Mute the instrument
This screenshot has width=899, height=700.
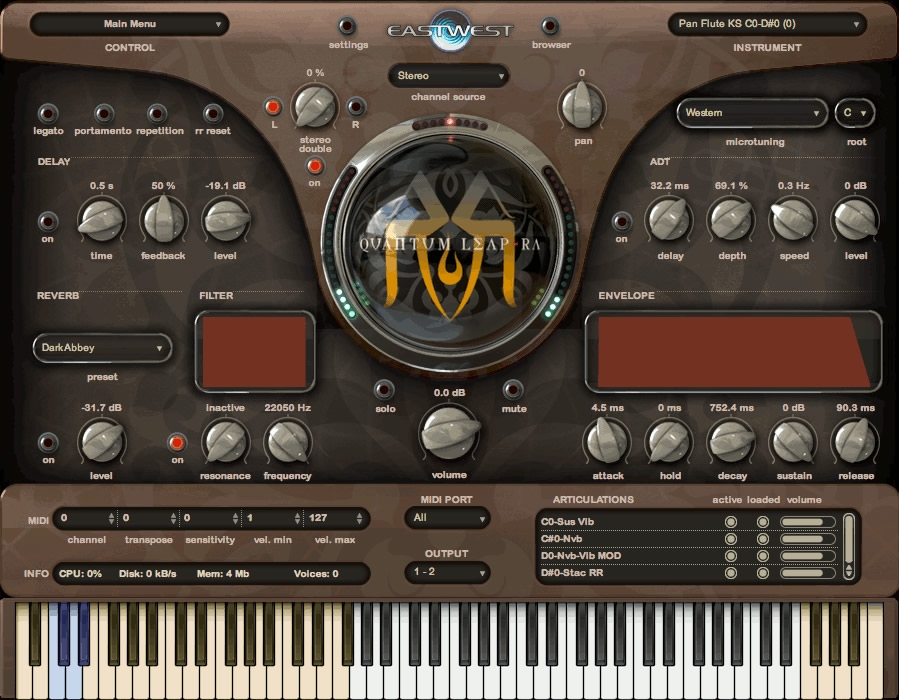pyautogui.click(x=513, y=390)
